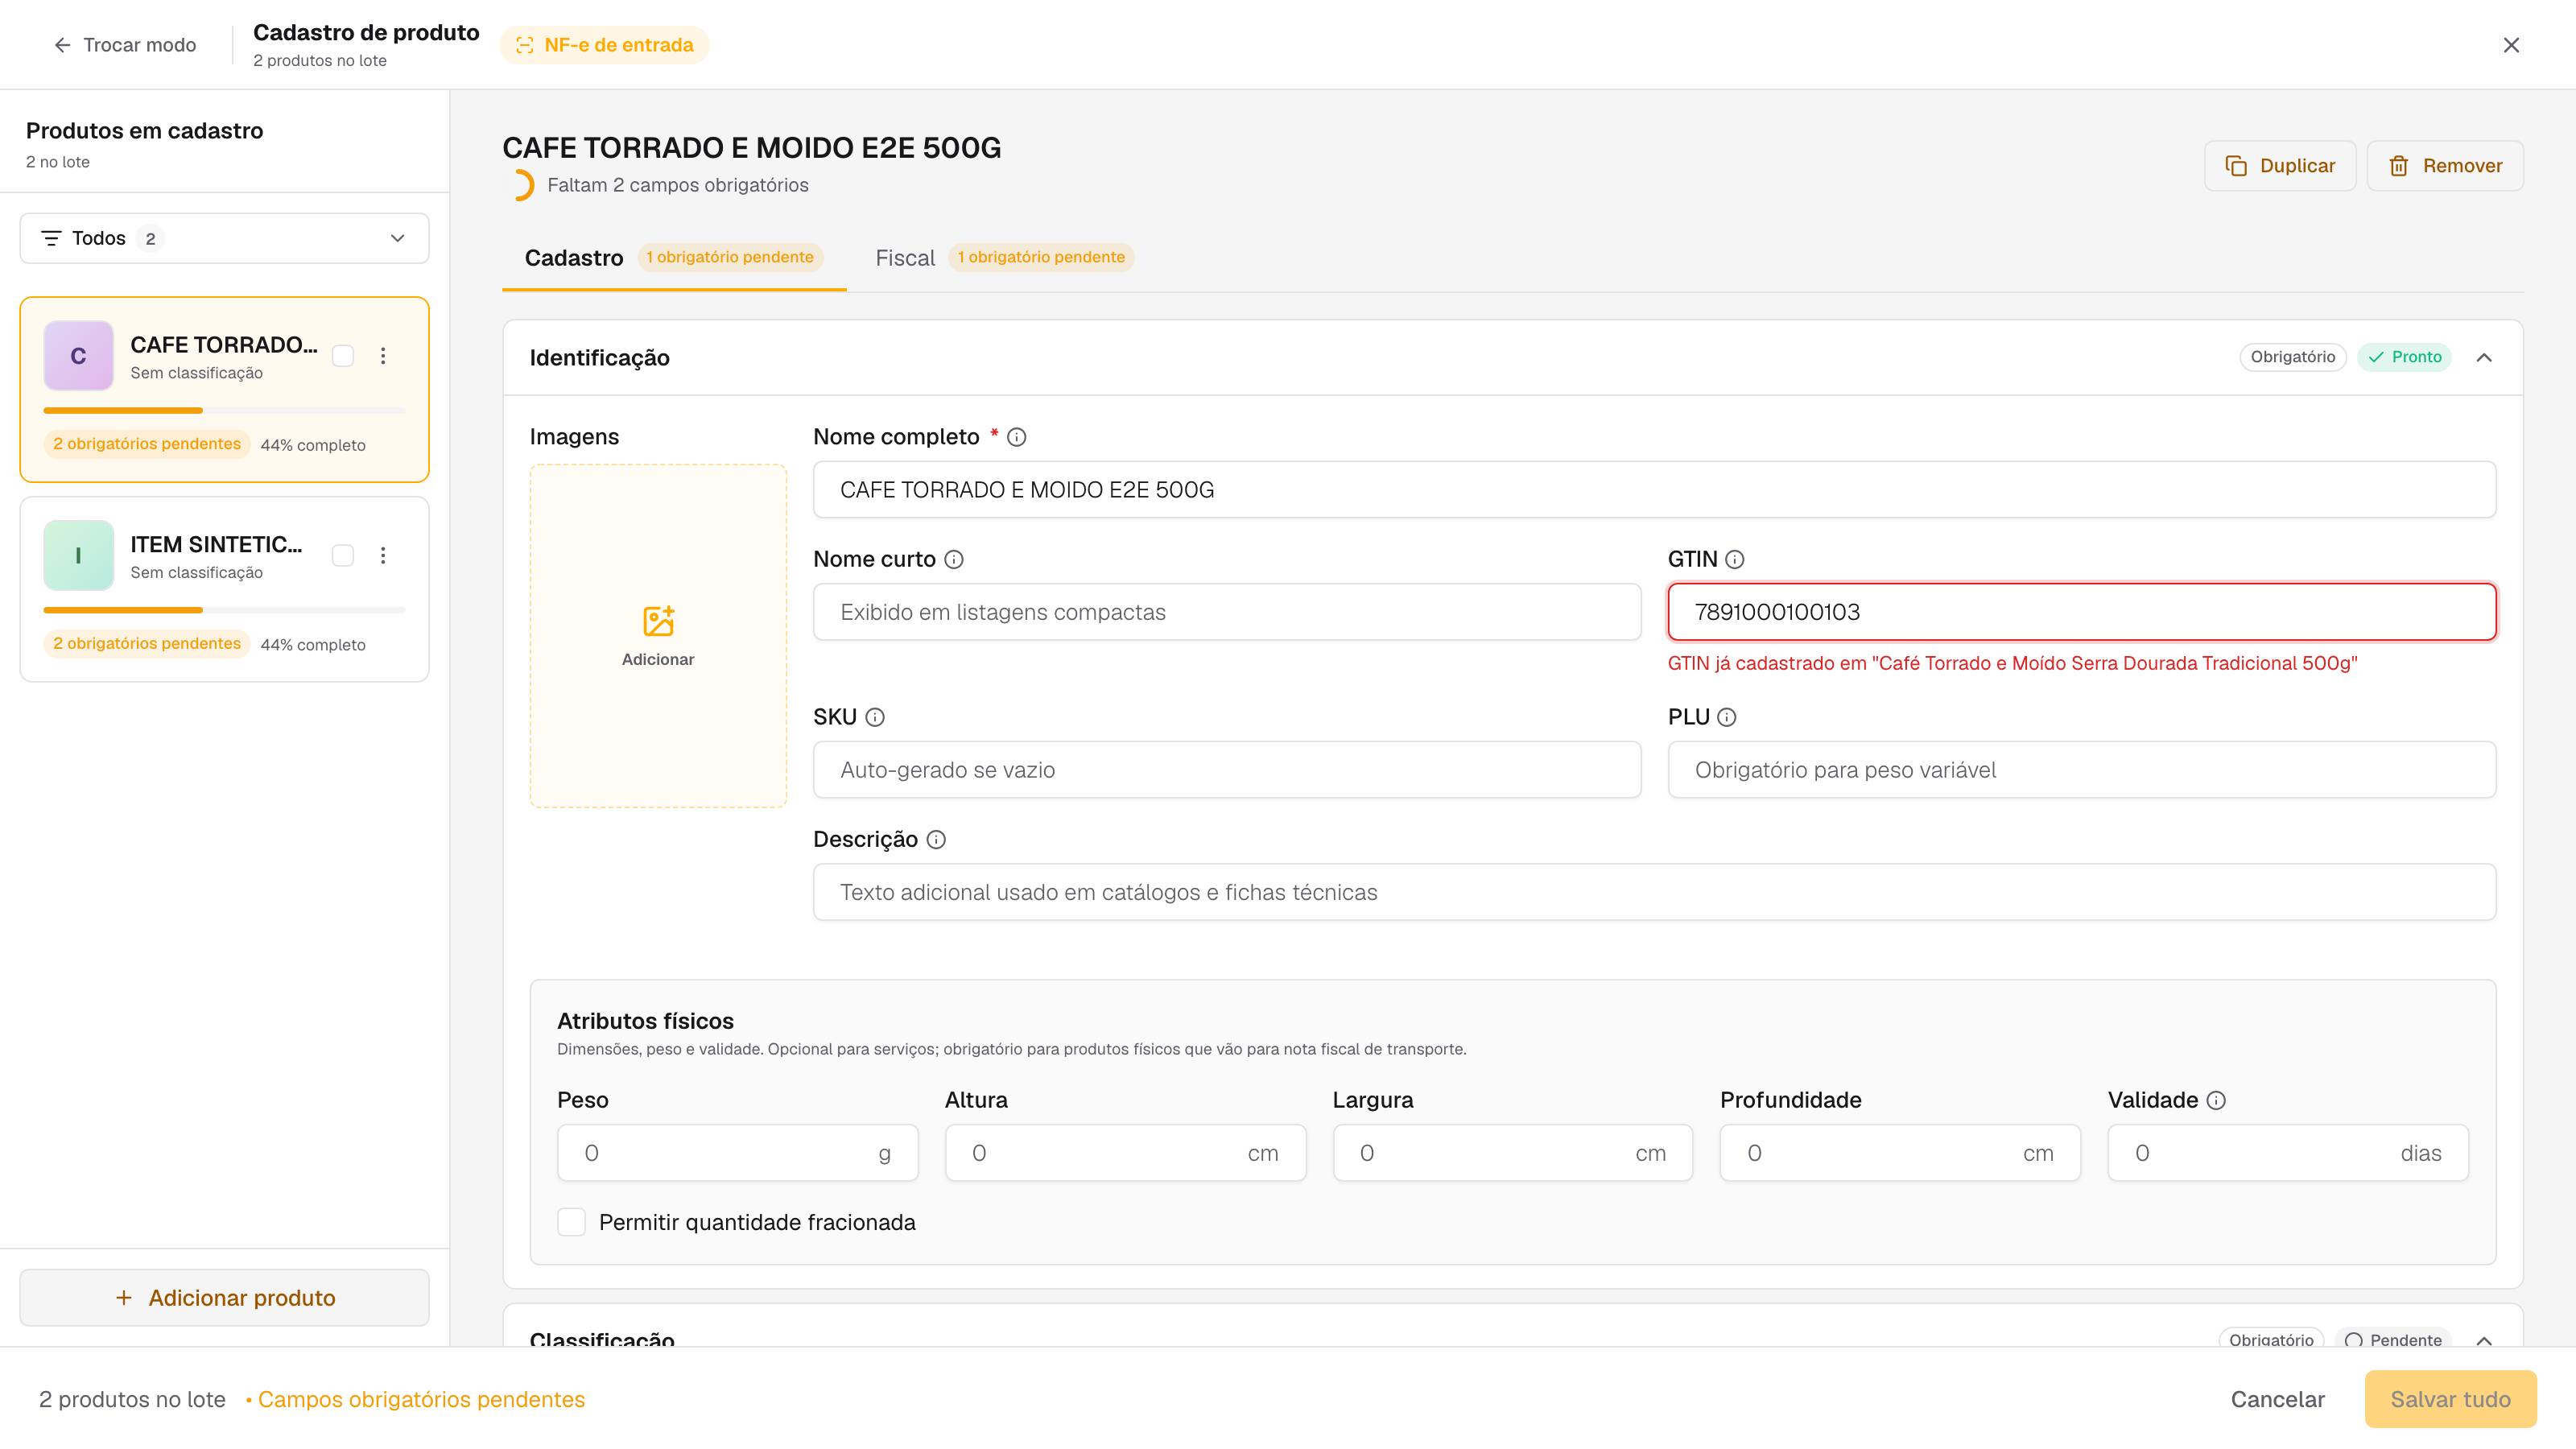
Task: Click CAFE TORRADO card progress bar
Action: click(x=224, y=410)
